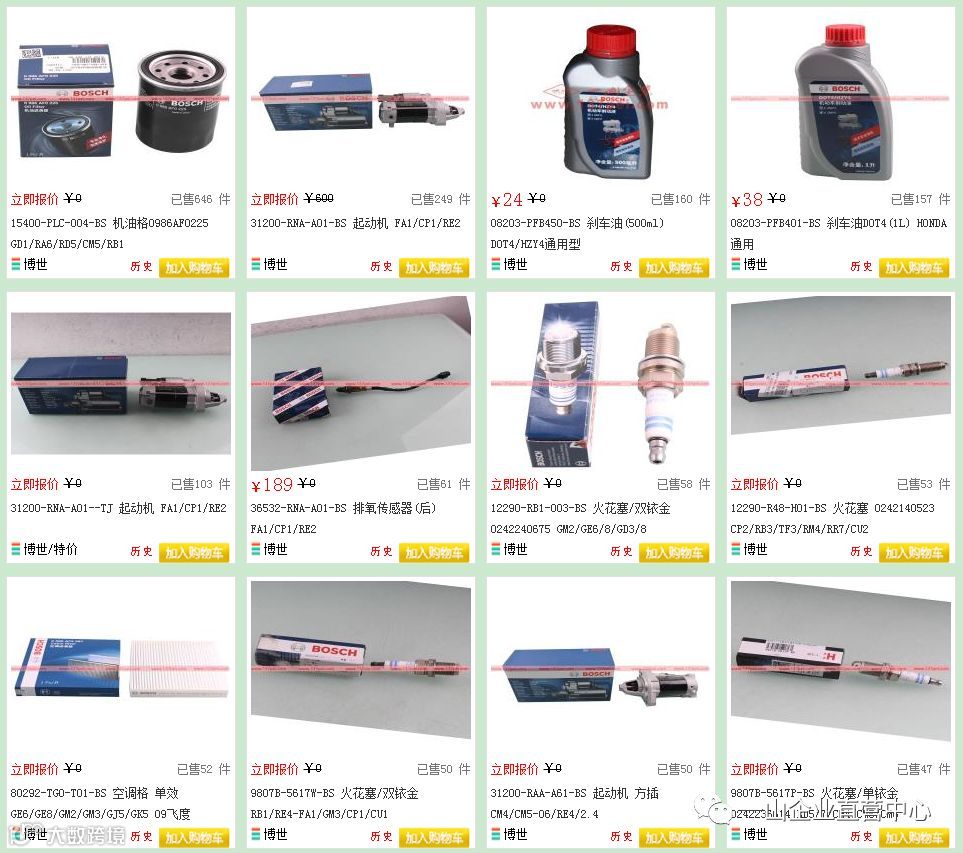The width and height of the screenshot is (963, 853).
Task: Click the green list icon on spark plug 12290-R48-H01-BS
Action: tap(736, 550)
